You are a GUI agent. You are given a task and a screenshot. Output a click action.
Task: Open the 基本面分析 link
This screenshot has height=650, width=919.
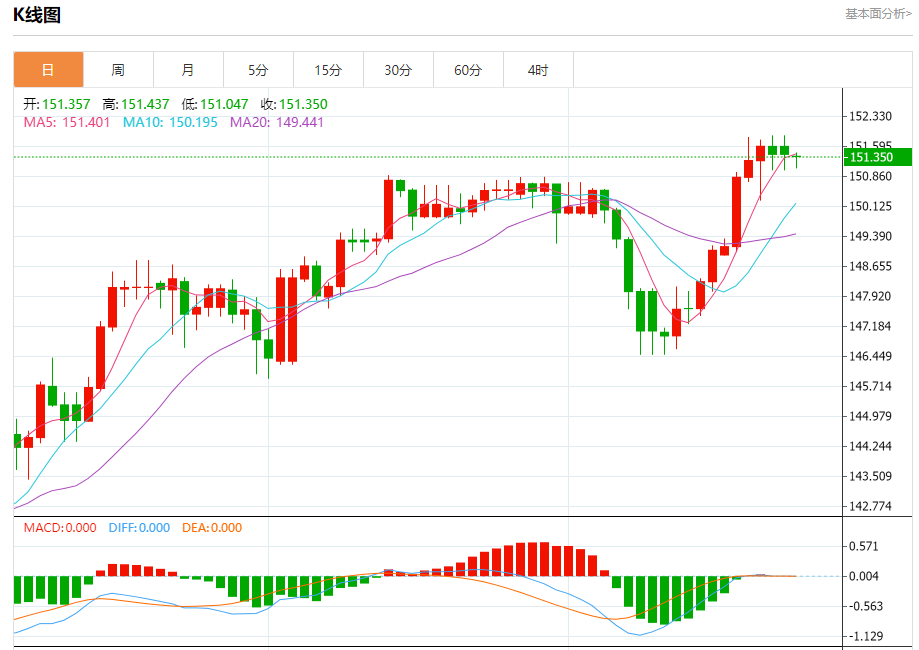(878, 14)
